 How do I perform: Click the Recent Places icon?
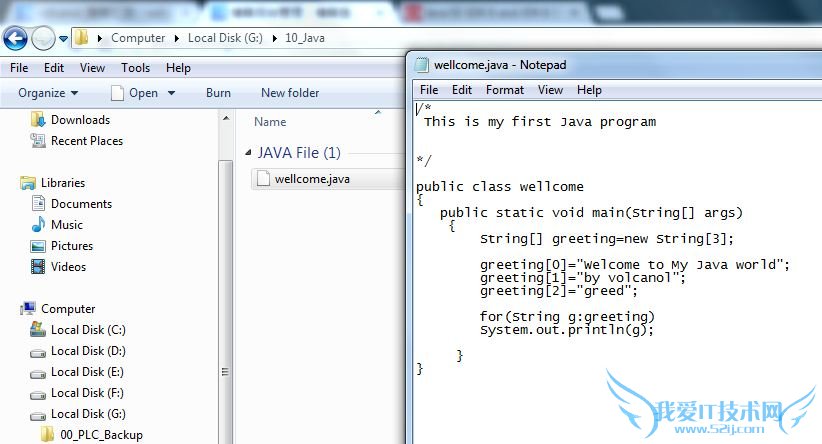[x=38, y=140]
